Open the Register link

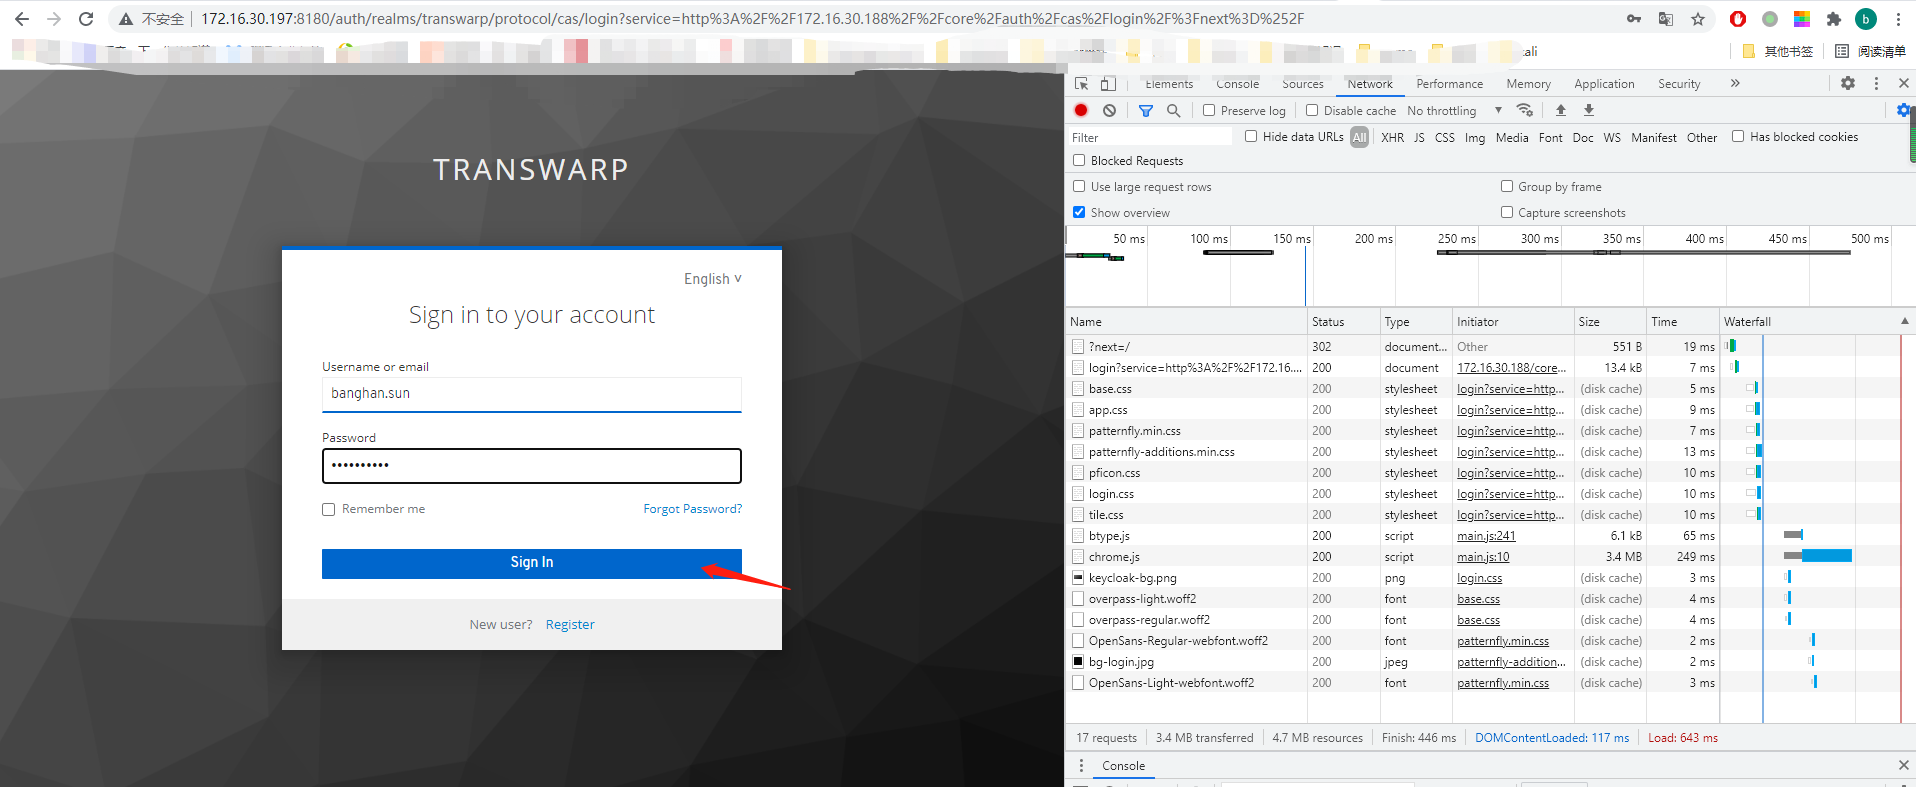[570, 624]
